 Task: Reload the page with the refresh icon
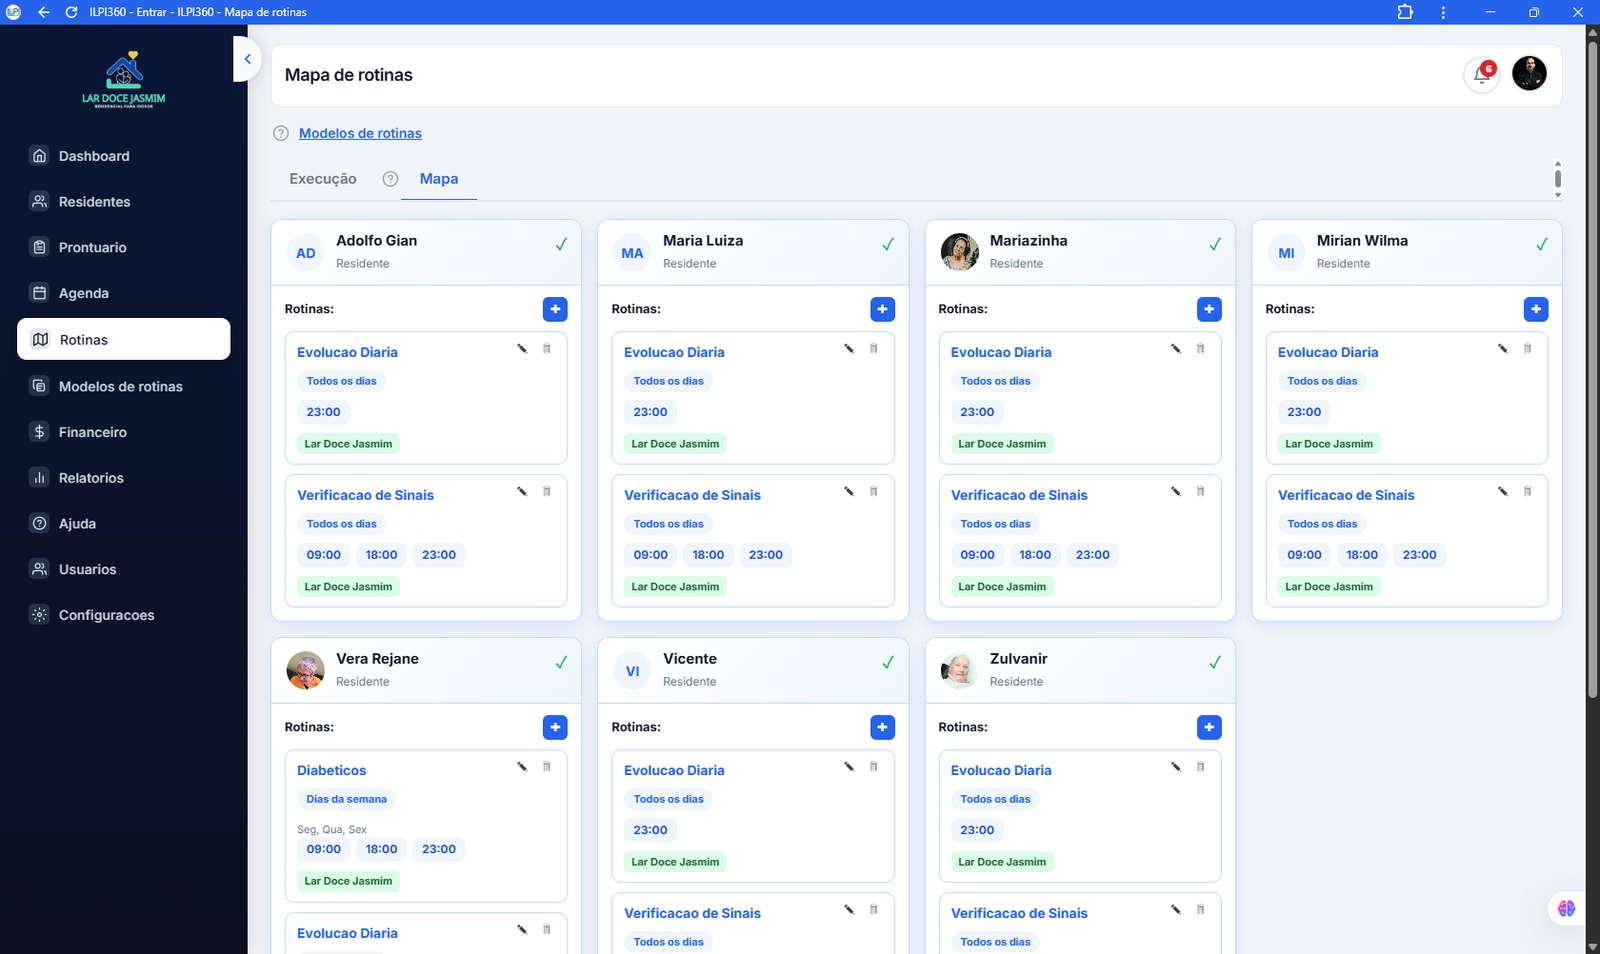71,12
